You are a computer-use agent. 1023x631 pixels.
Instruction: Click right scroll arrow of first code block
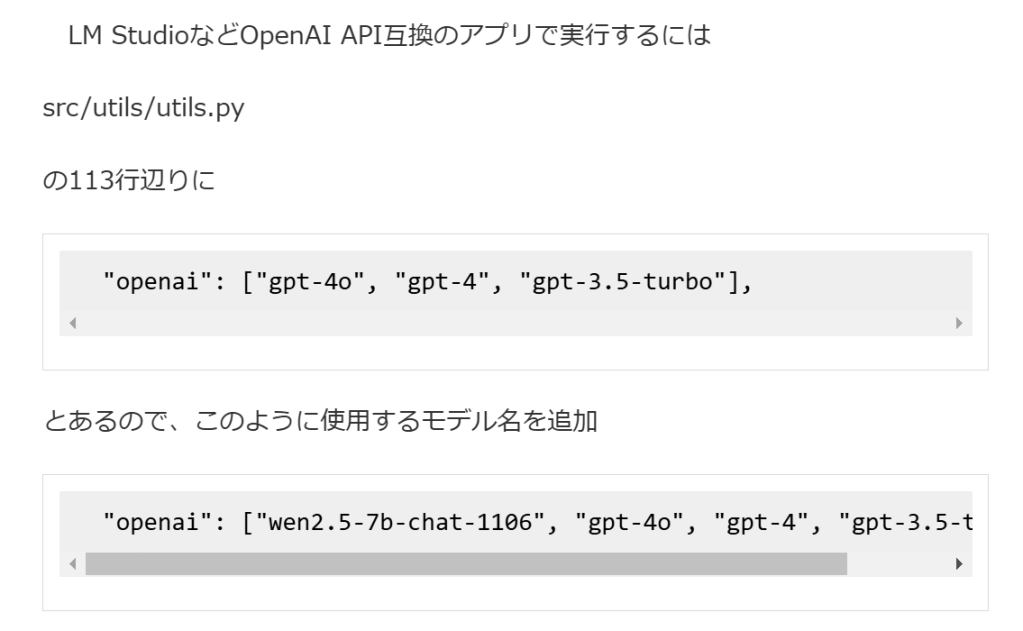959,324
